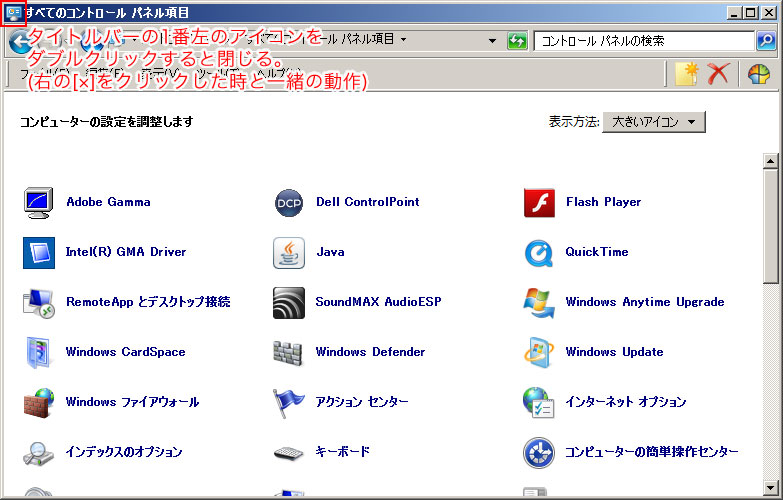Open the Intel GMA Driver icon

pyautogui.click(x=39, y=253)
